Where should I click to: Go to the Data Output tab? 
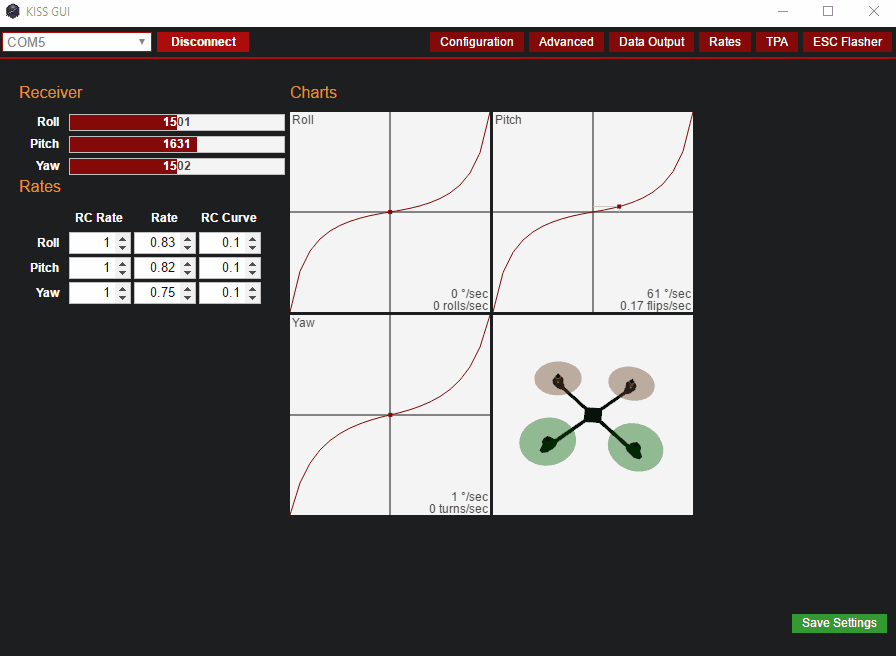[651, 42]
